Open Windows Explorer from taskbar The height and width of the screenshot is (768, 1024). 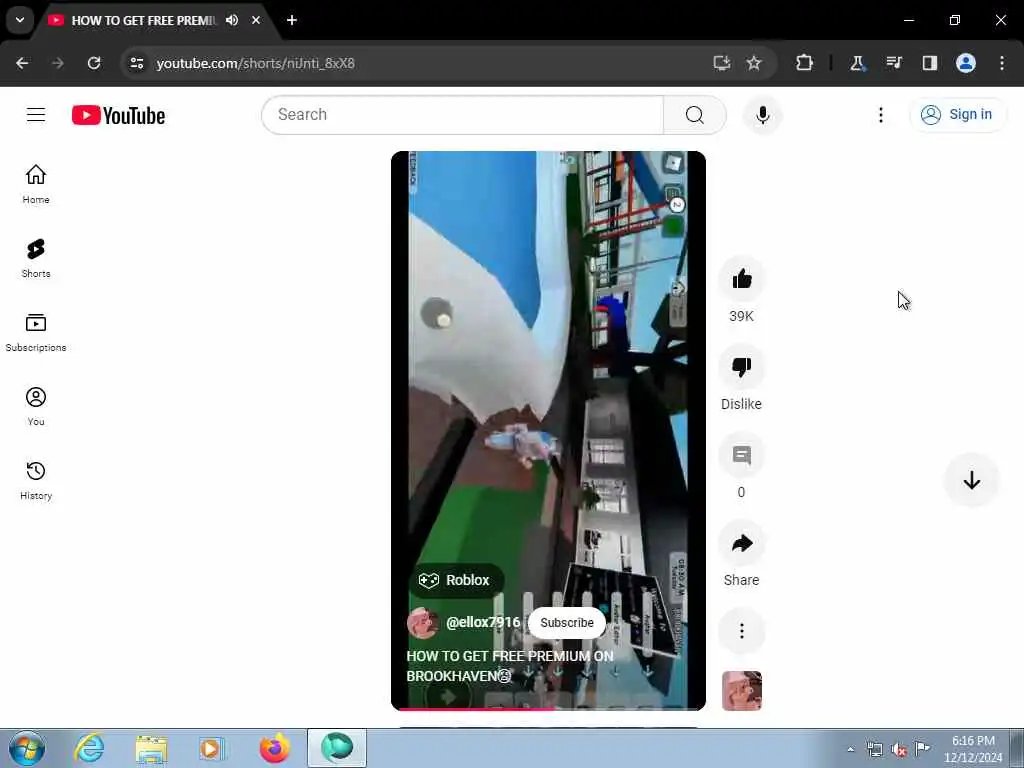tap(152, 748)
